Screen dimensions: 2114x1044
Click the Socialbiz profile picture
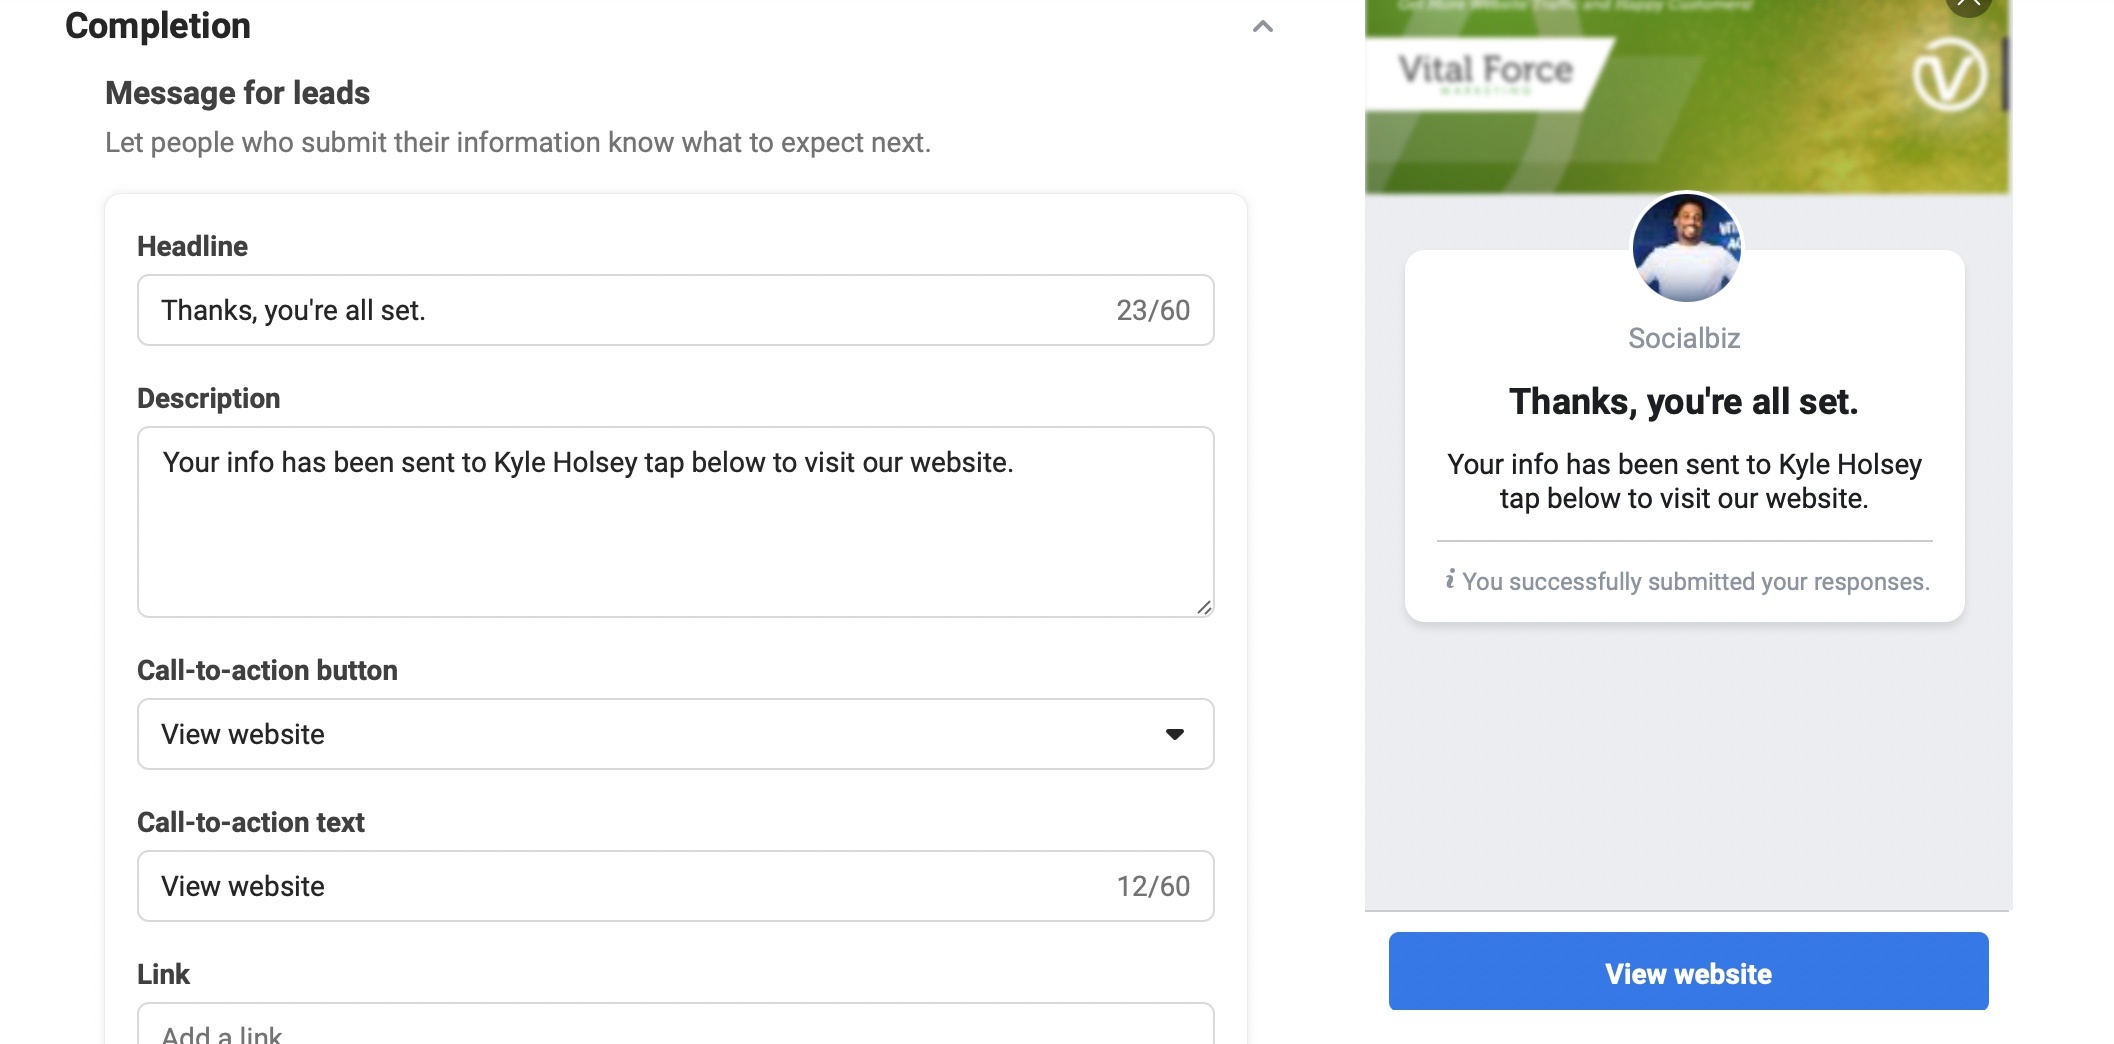[x=1686, y=247]
